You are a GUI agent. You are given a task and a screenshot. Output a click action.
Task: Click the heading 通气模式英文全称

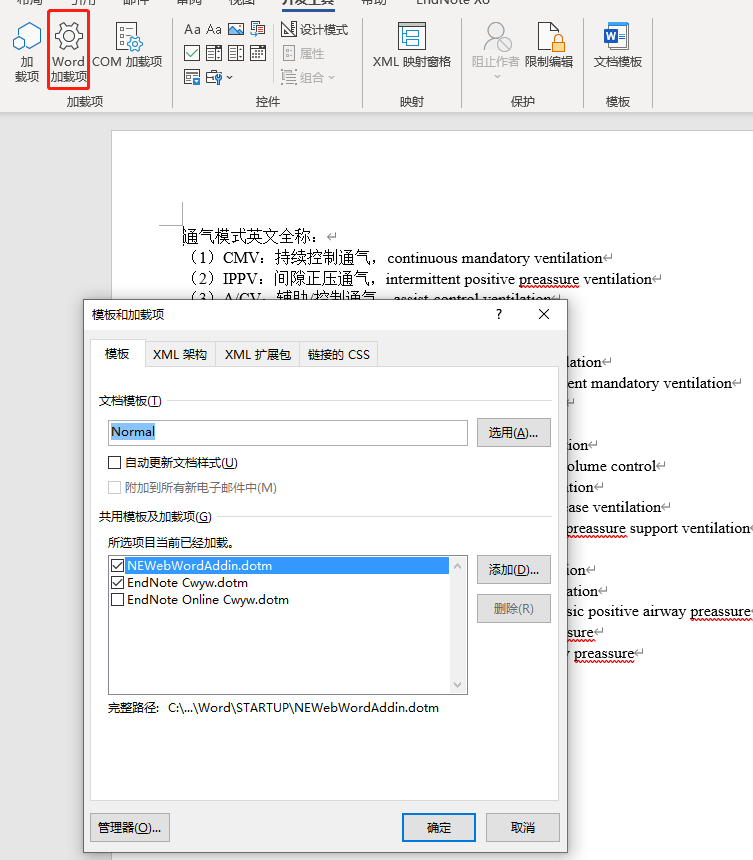[250, 236]
